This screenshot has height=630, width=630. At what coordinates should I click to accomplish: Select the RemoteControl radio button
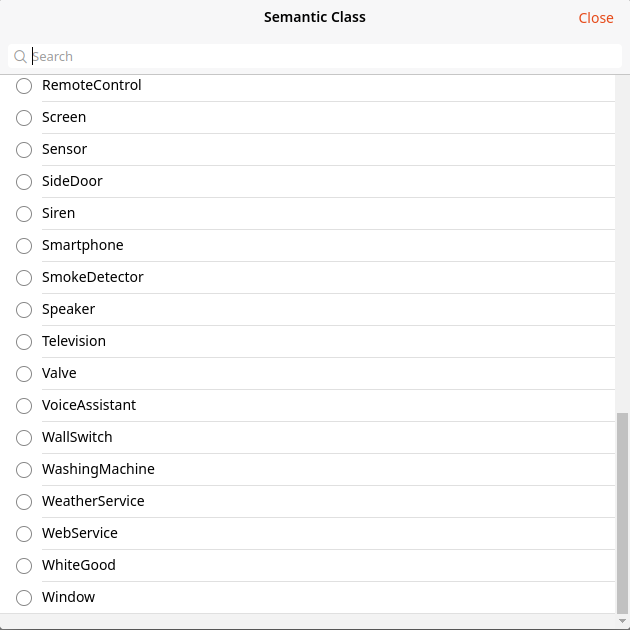(x=24, y=86)
